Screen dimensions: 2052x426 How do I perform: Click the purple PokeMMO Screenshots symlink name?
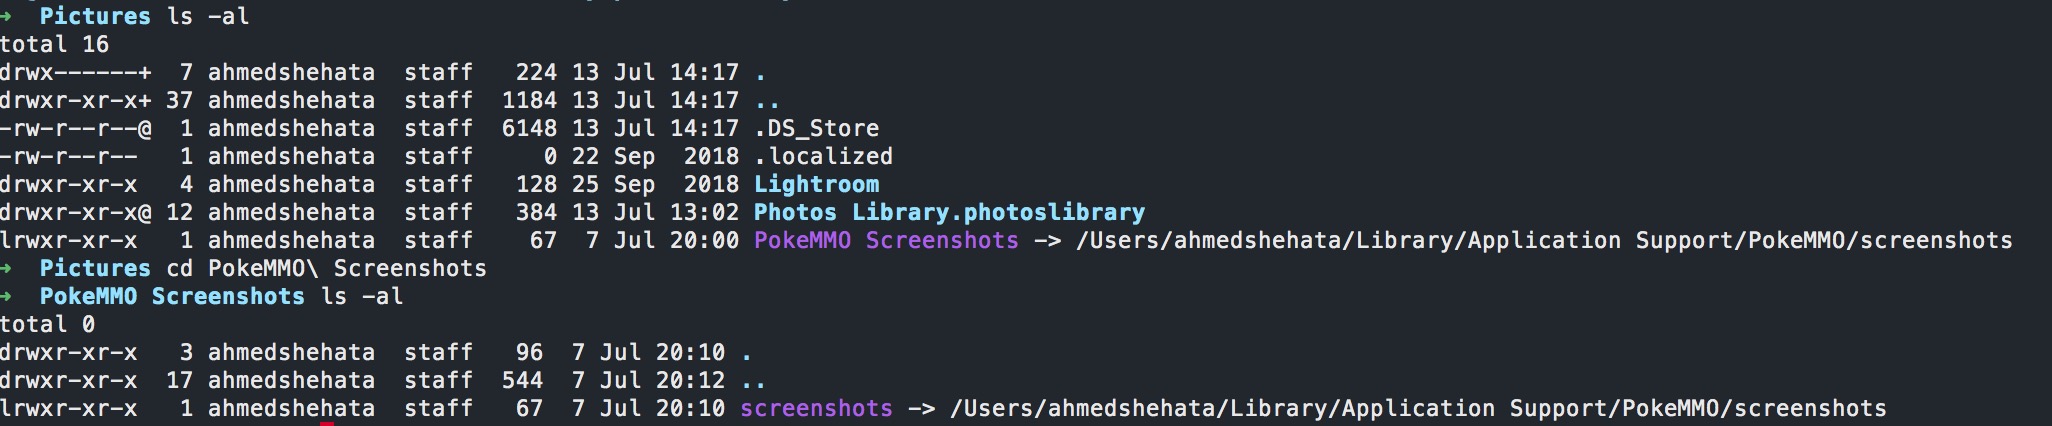pyautogui.click(x=886, y=240)
